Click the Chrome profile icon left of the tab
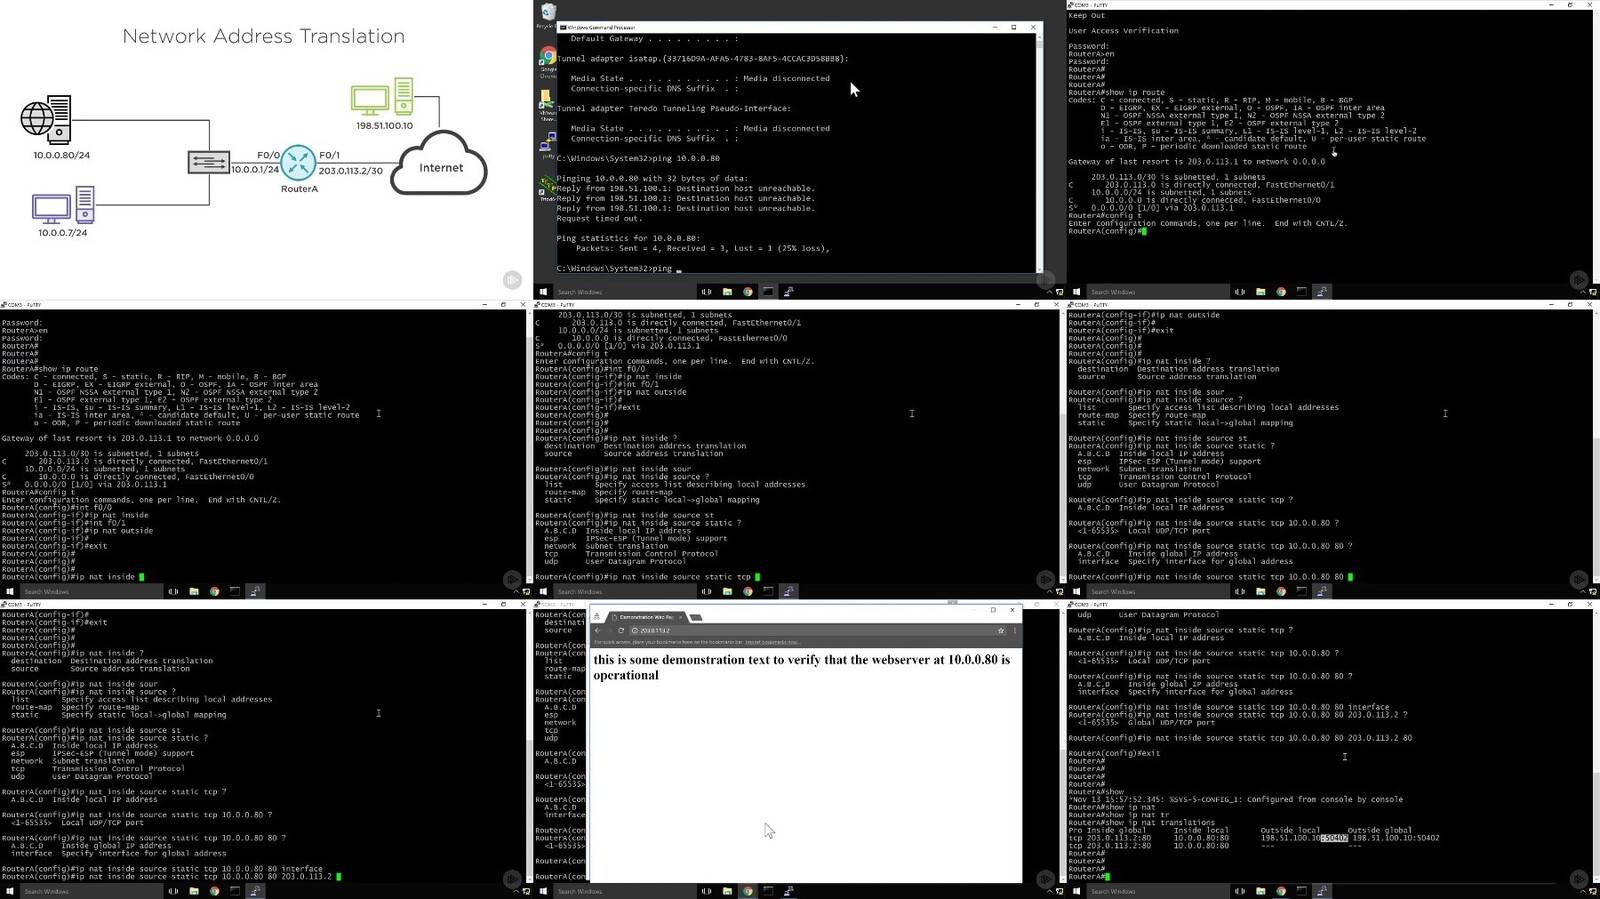1600x899 pixels. click(599, 617)
